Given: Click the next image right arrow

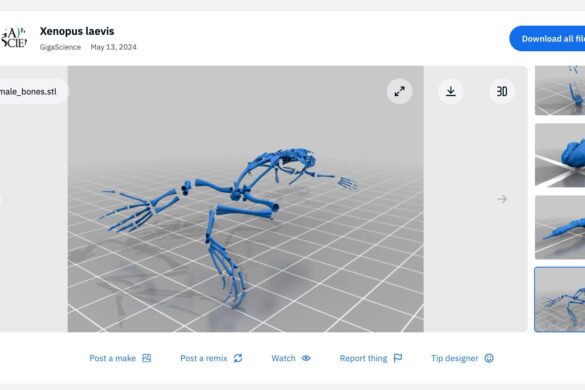Looking at the screenshot, I should (x=502, y=199).
